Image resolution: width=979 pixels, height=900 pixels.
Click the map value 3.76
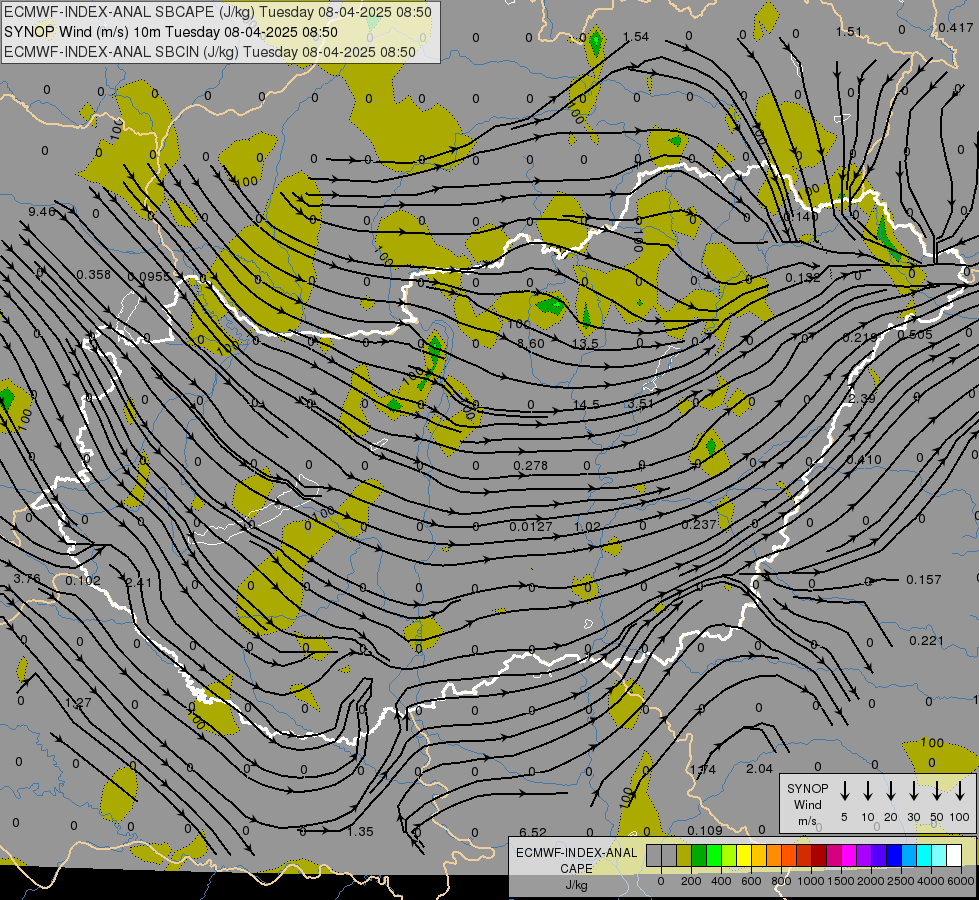[27, 579]
